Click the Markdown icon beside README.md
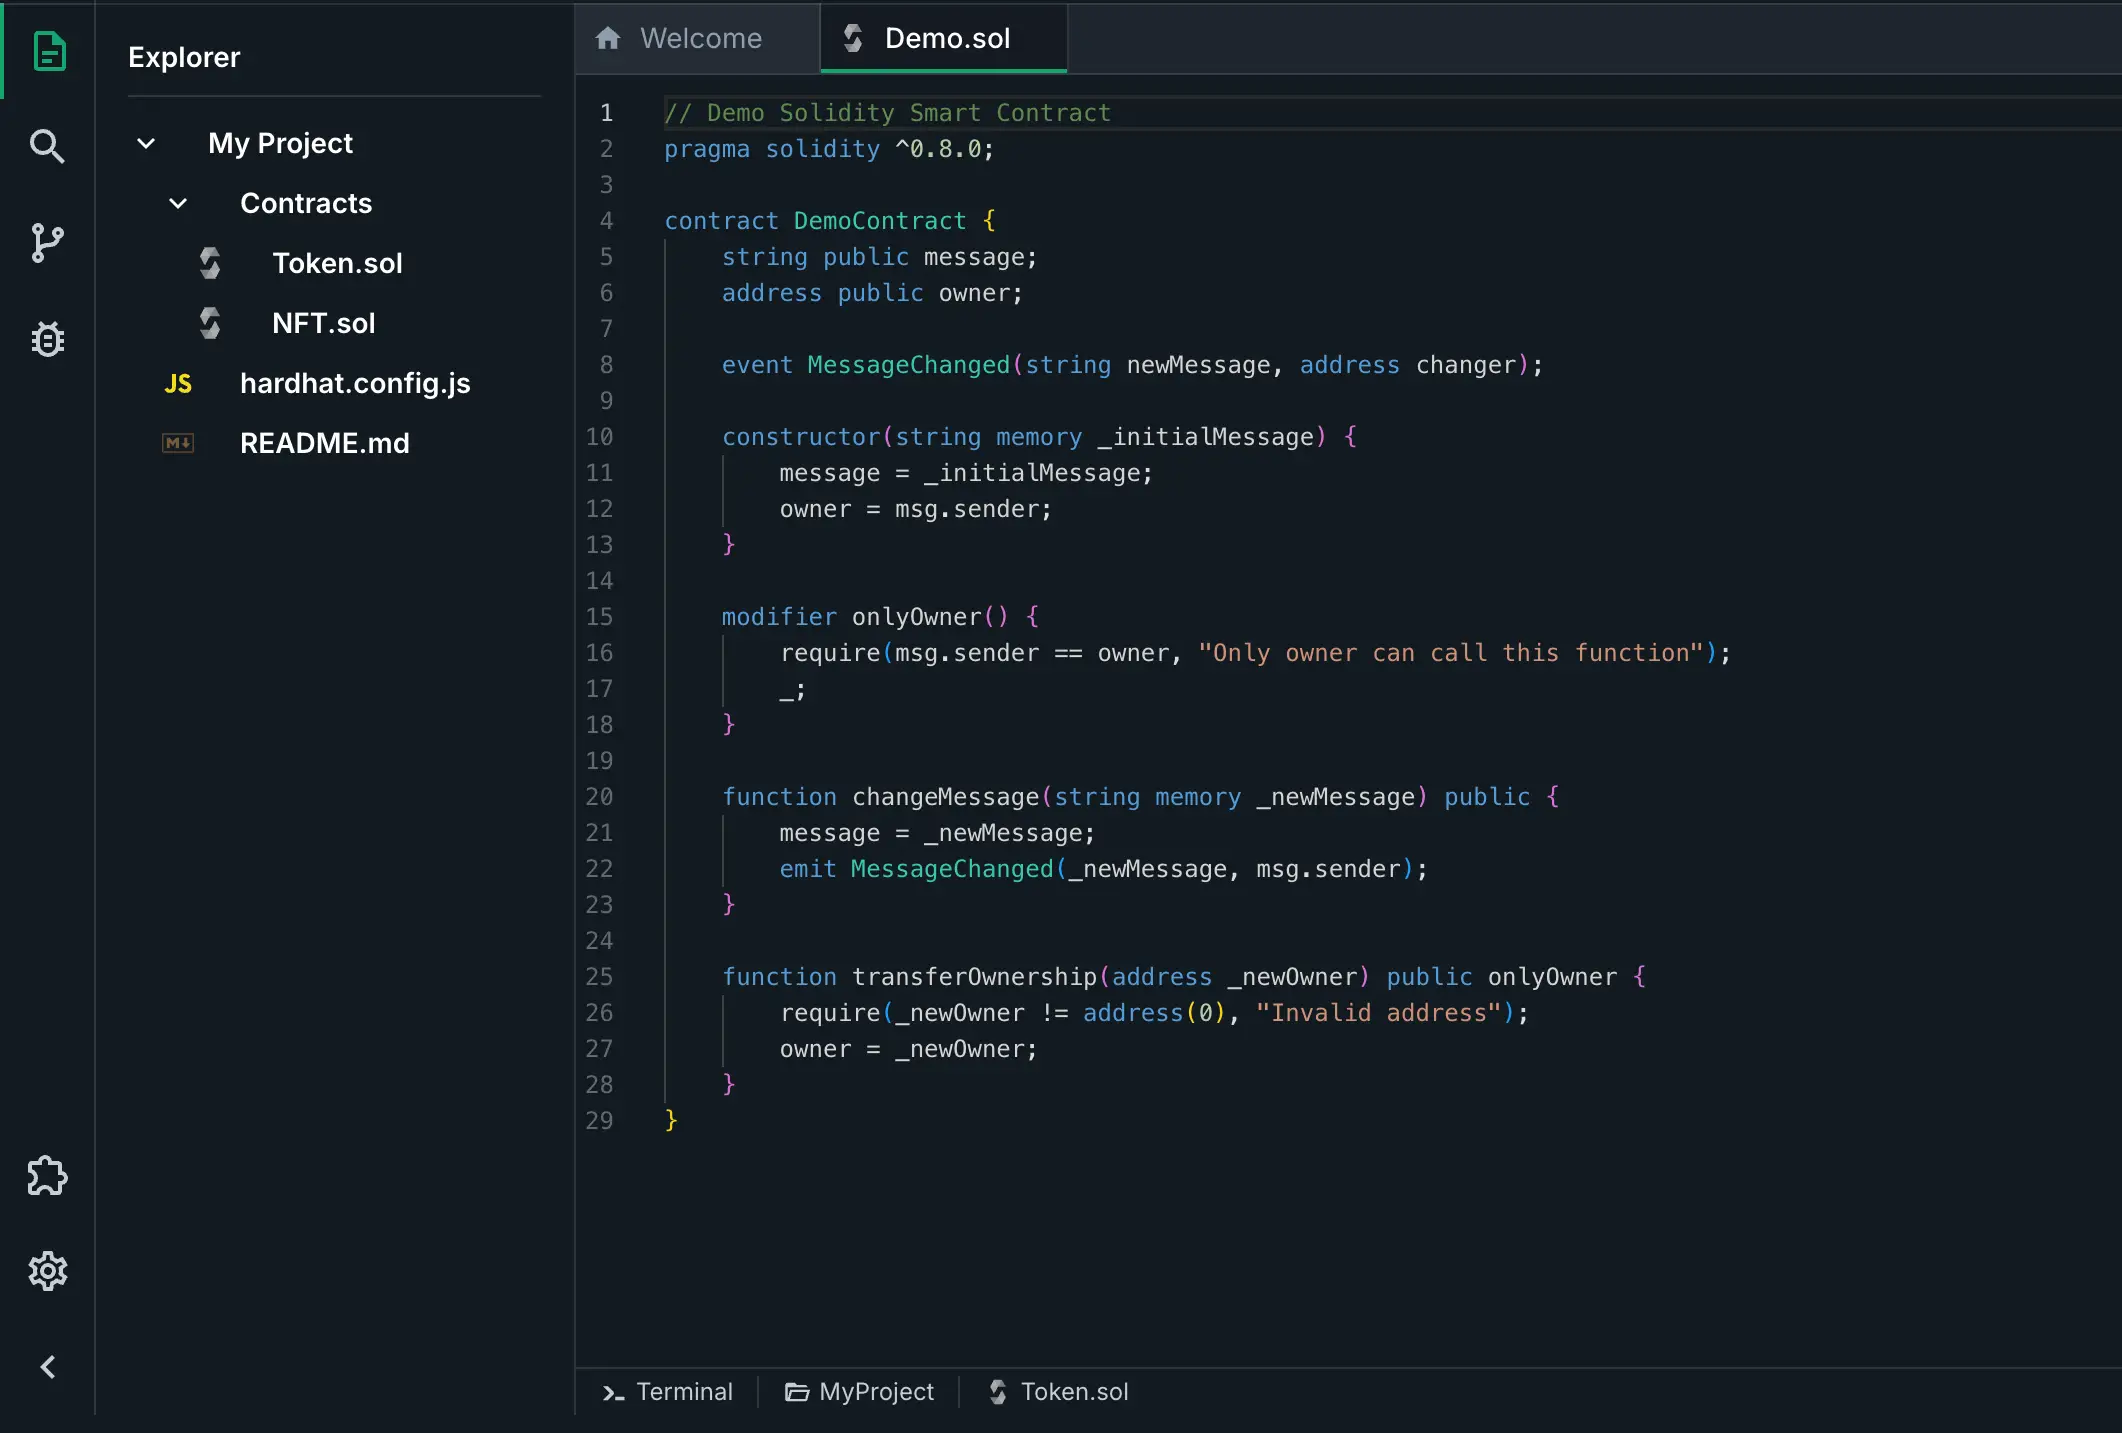Viewport: 2122px width, 1433px height. tap(178, 443)
